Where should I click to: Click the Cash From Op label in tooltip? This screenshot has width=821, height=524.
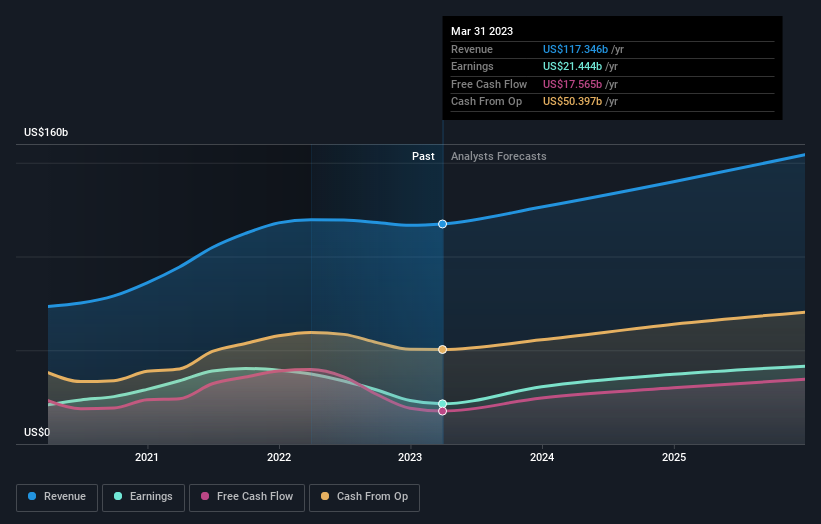(486, 102)
